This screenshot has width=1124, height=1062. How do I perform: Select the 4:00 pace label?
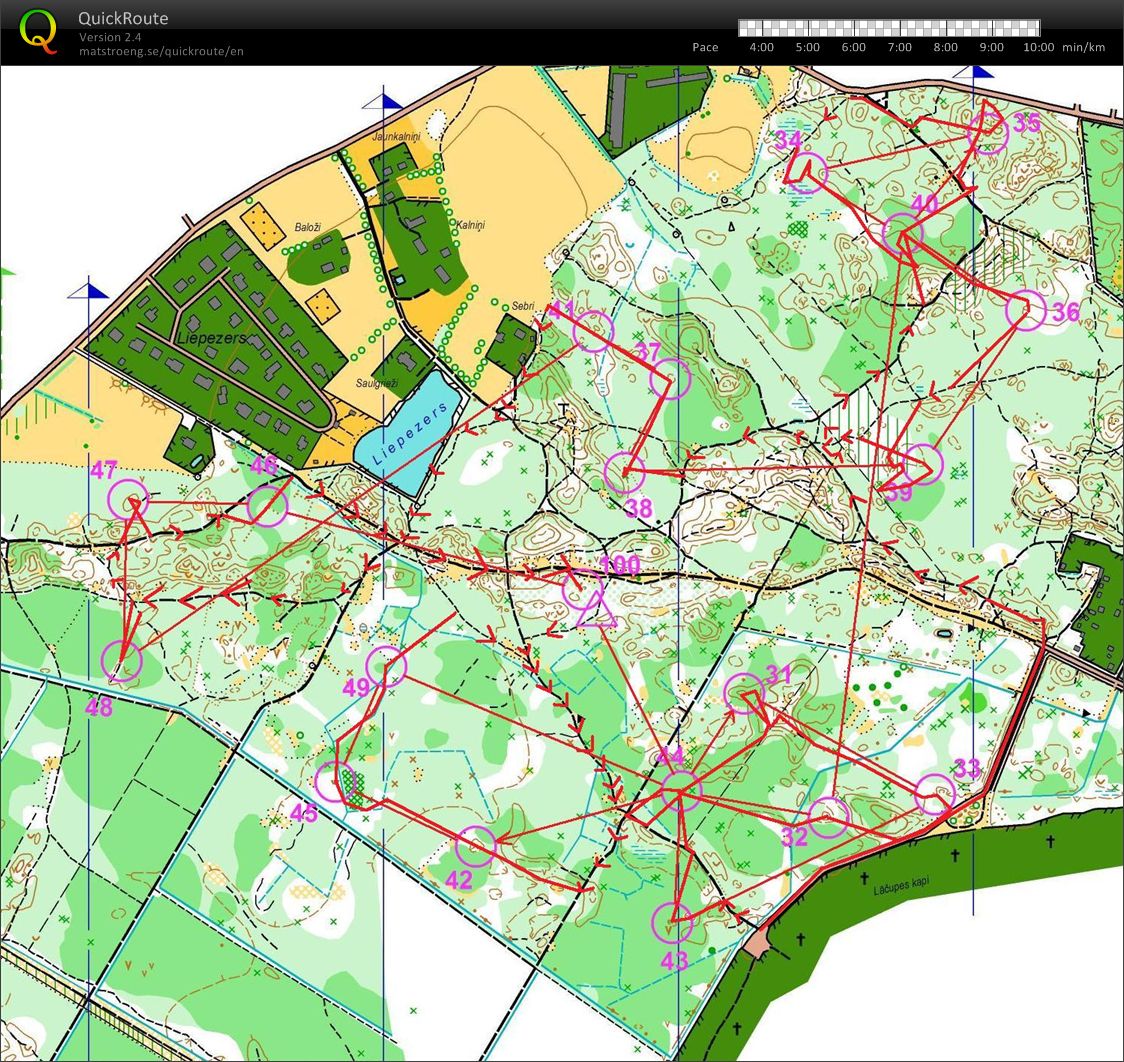[x=761, y=47]
